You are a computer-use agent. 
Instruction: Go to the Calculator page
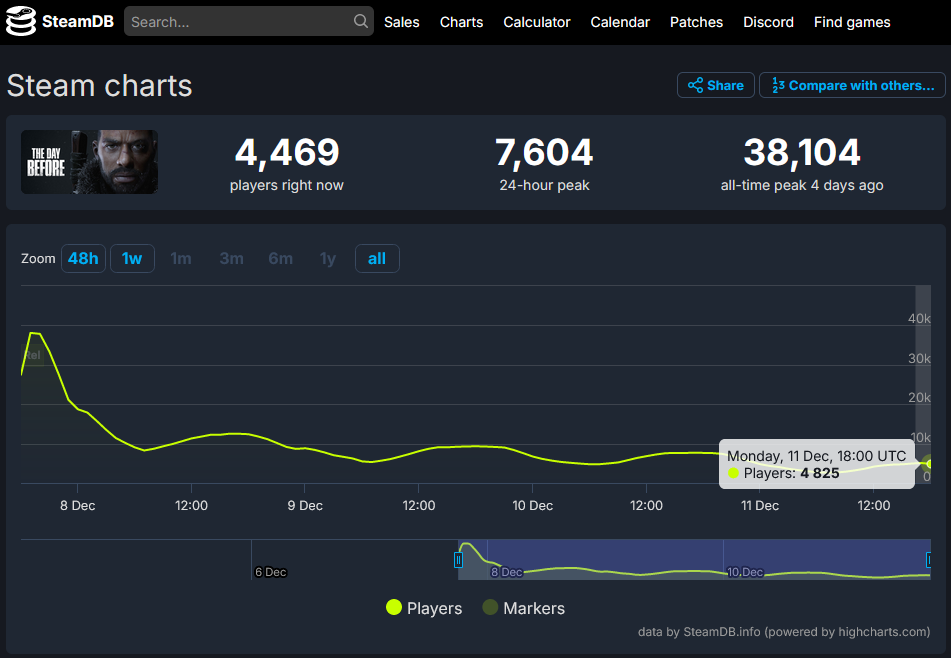point(537,22)
